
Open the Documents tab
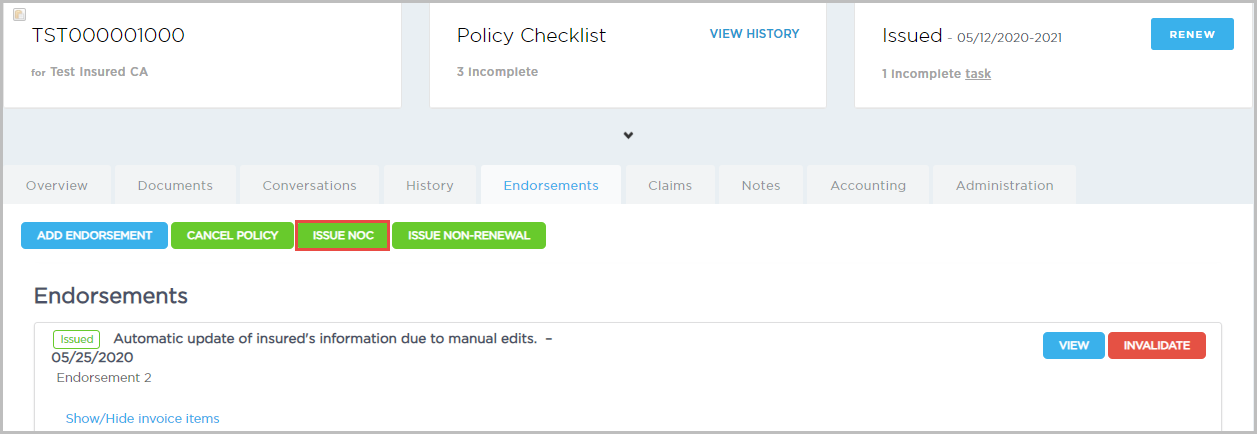pos(175,185)
